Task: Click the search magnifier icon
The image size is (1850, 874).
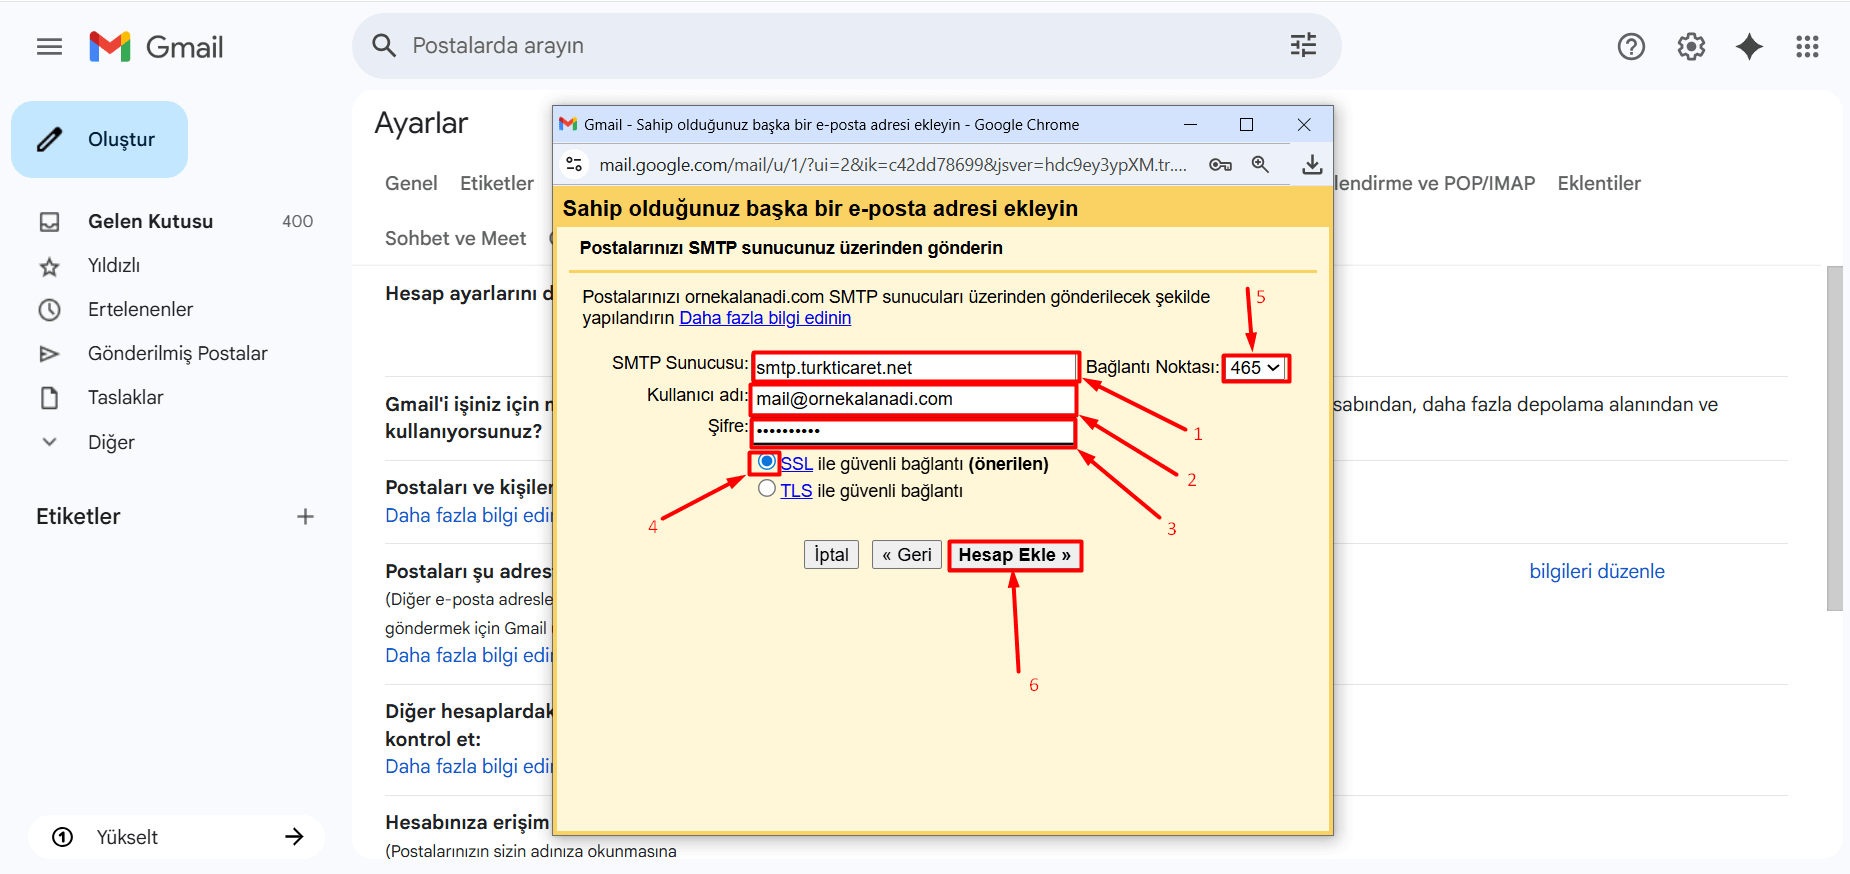Action: coord(384,45)
